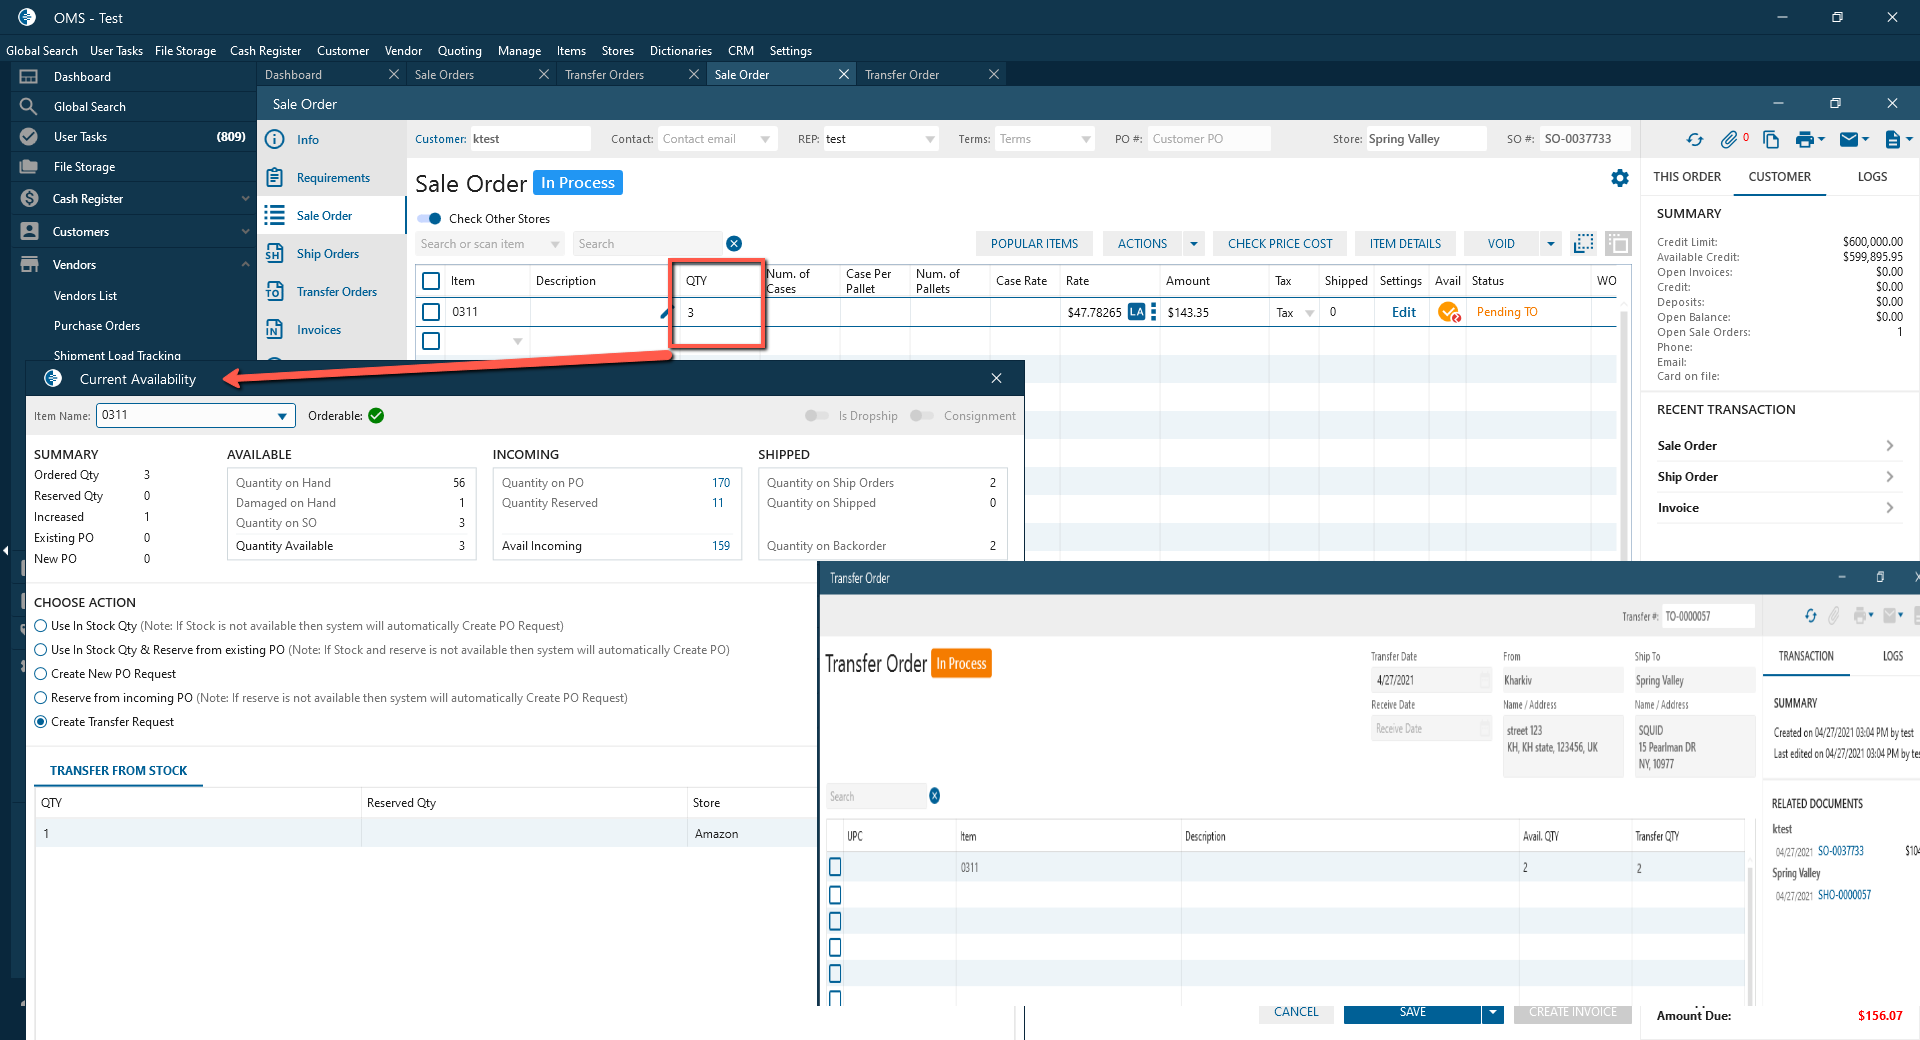Viewport: 1920px width, 1040px height.
Task: Click the Invoices IN icon
Action: click(275, 330)
